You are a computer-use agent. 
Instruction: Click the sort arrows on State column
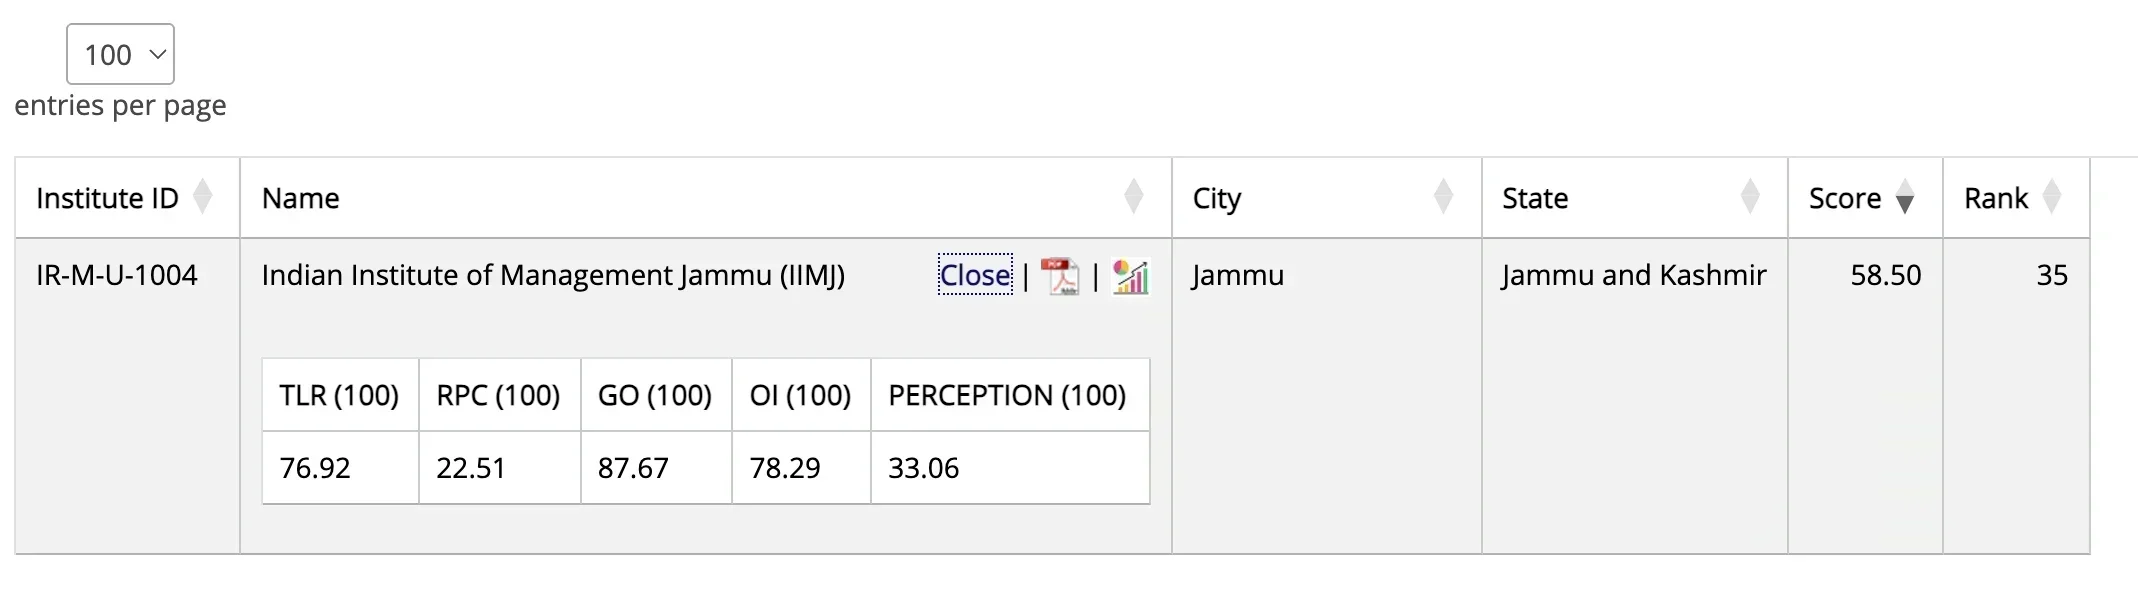click(1750, 198)
